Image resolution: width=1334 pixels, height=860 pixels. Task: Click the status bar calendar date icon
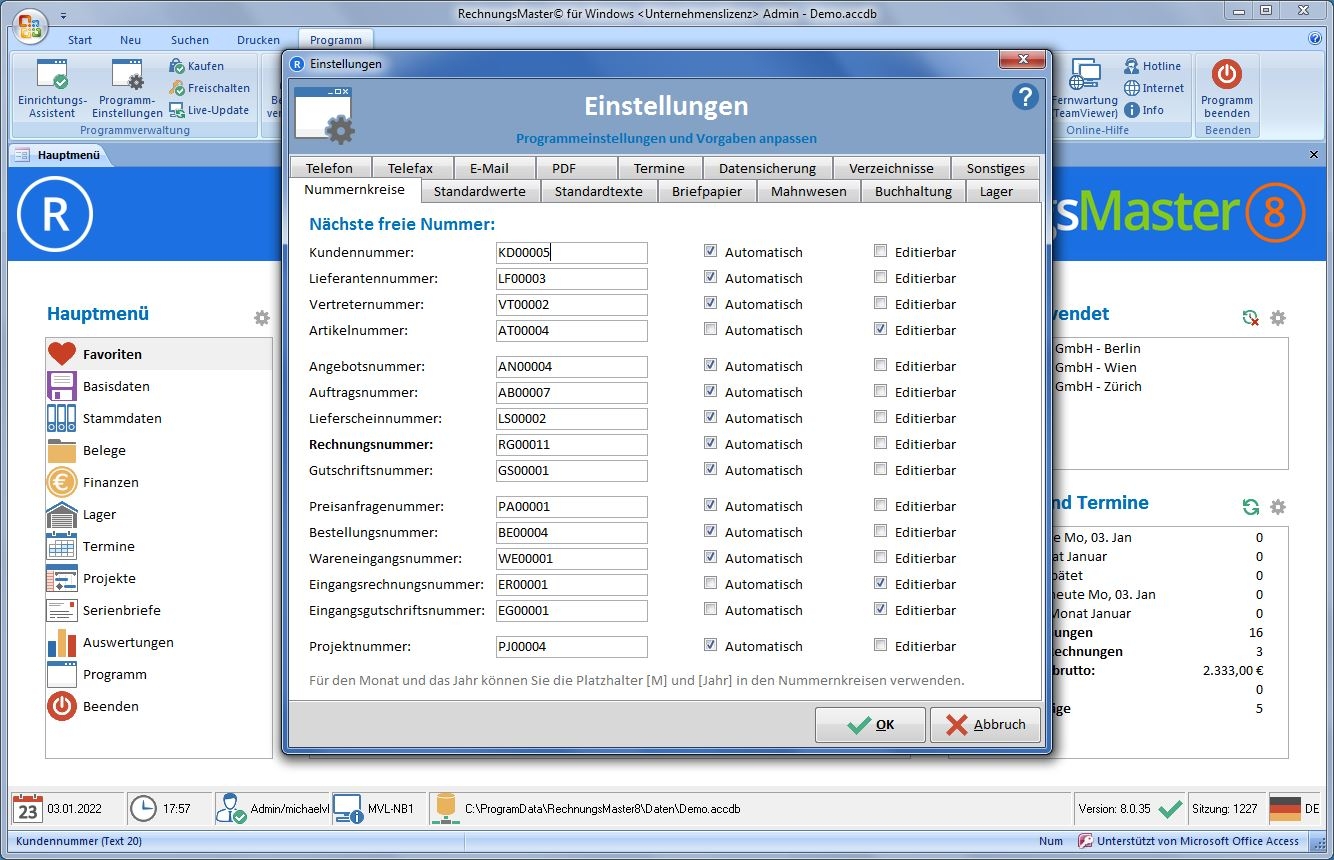(28, 808)
